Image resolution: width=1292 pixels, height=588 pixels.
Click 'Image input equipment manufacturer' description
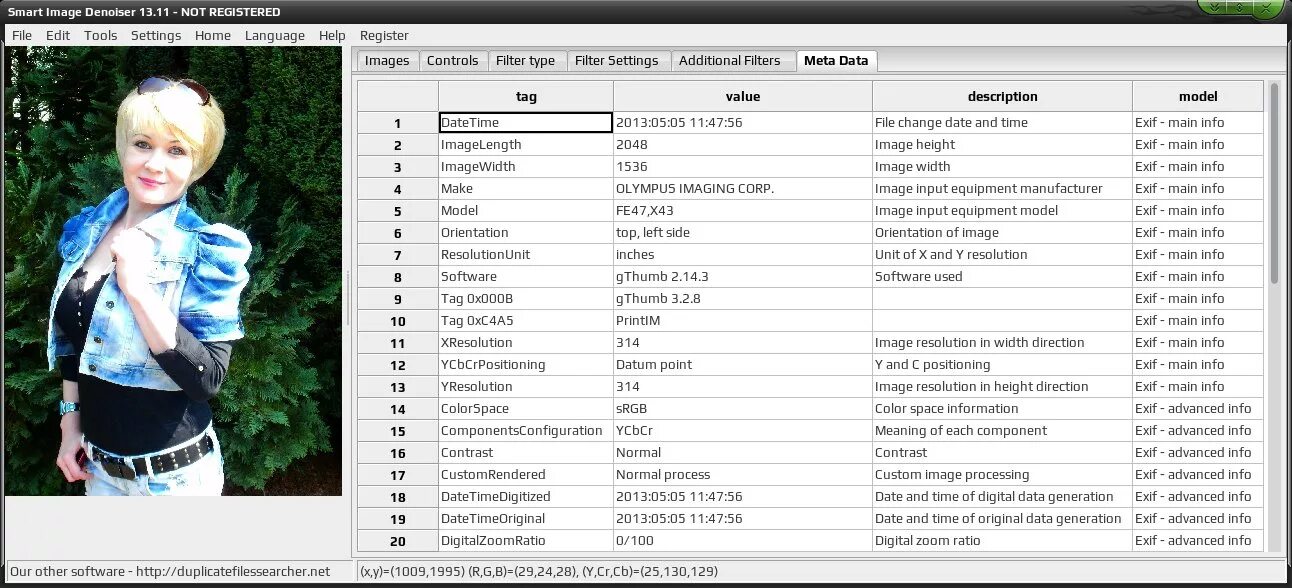tap(1002, 189)
